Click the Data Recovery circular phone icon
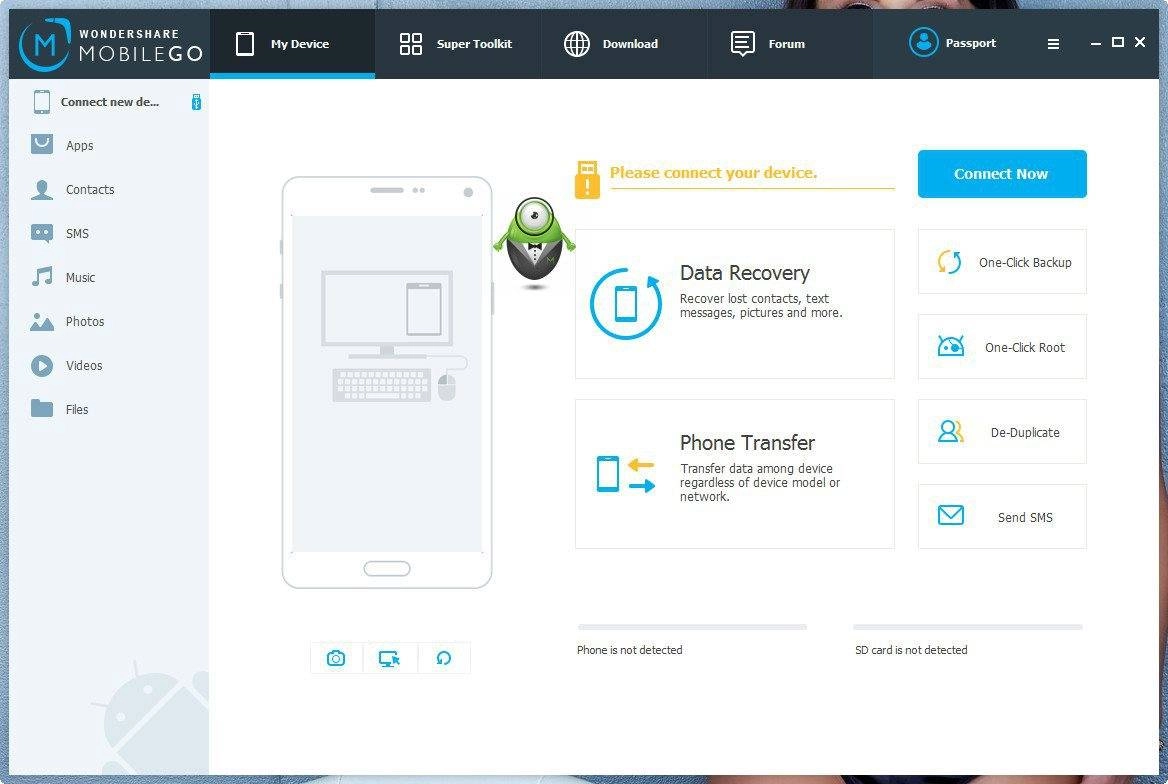Screen dimensions: 1168x784 (626, 303)
